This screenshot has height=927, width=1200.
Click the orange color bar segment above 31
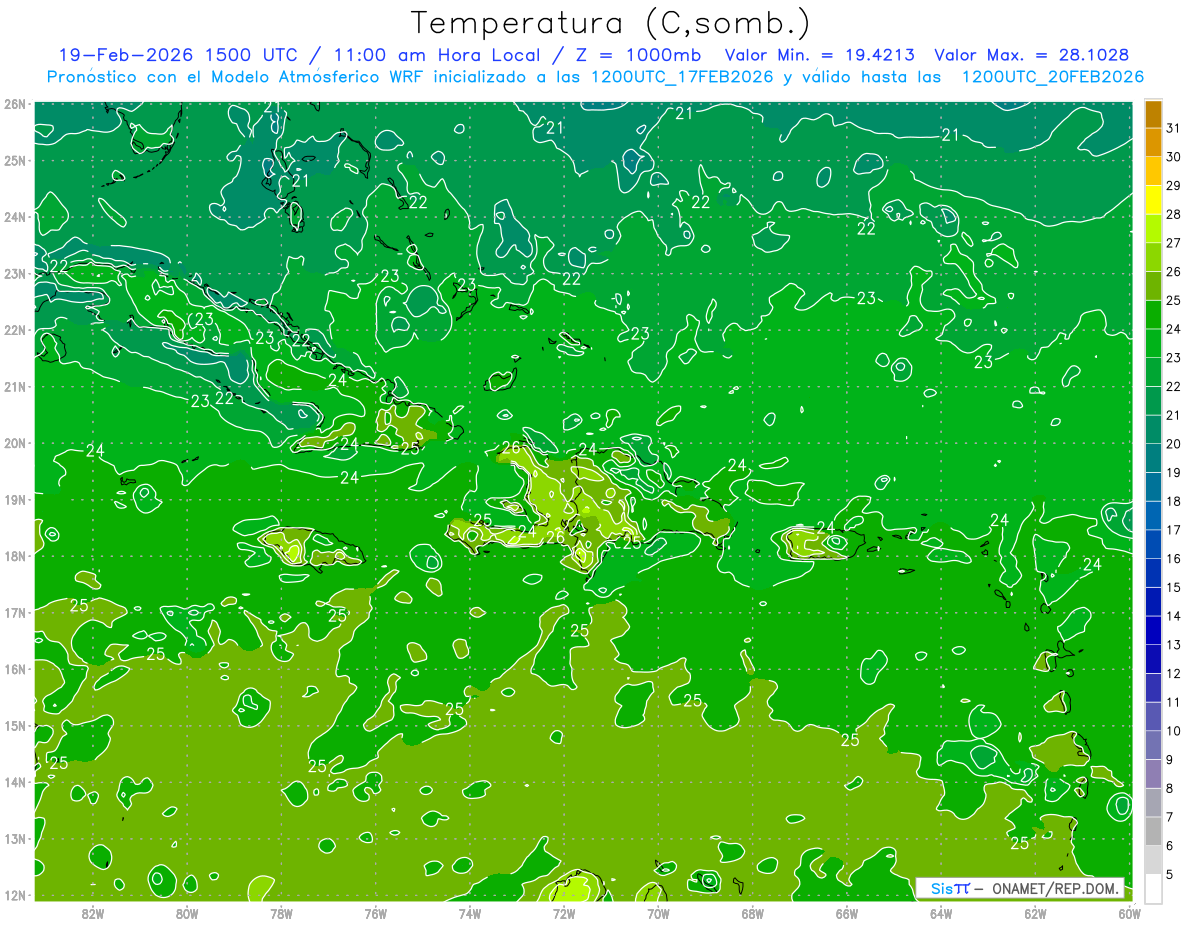pyautogui.click(x=1153, y=113)
